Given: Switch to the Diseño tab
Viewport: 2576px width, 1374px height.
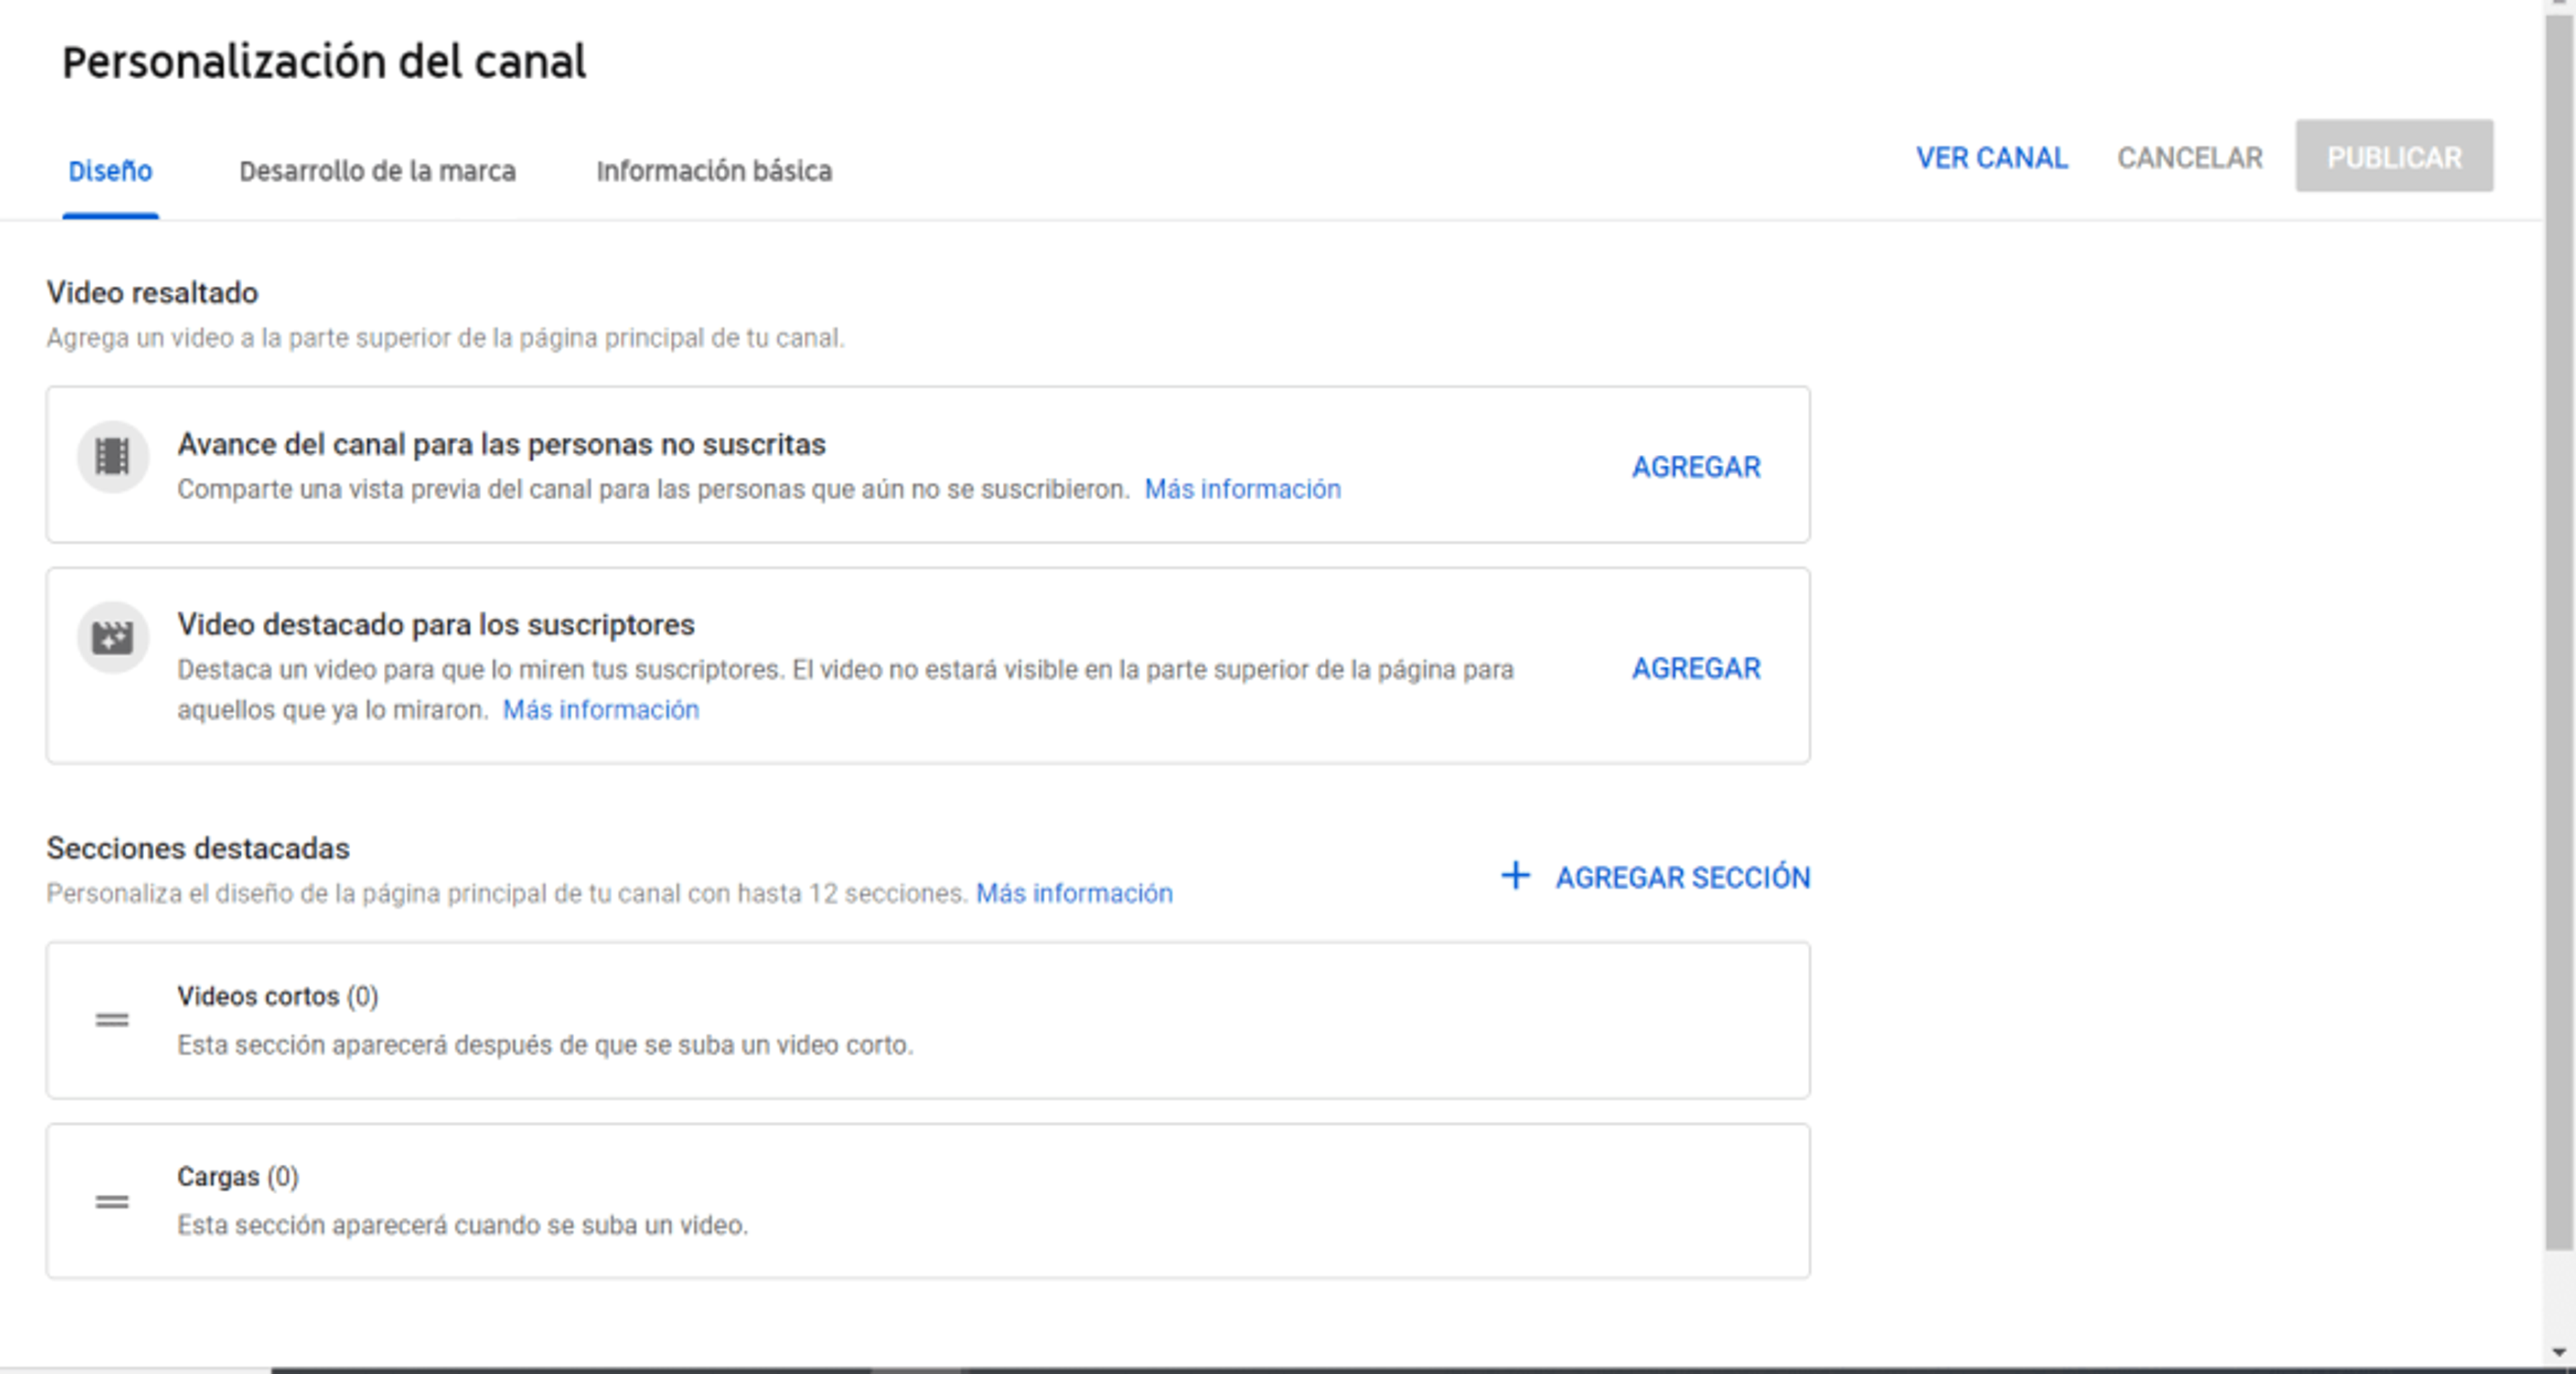Looking at the screenshot, I should click(110, 171).
